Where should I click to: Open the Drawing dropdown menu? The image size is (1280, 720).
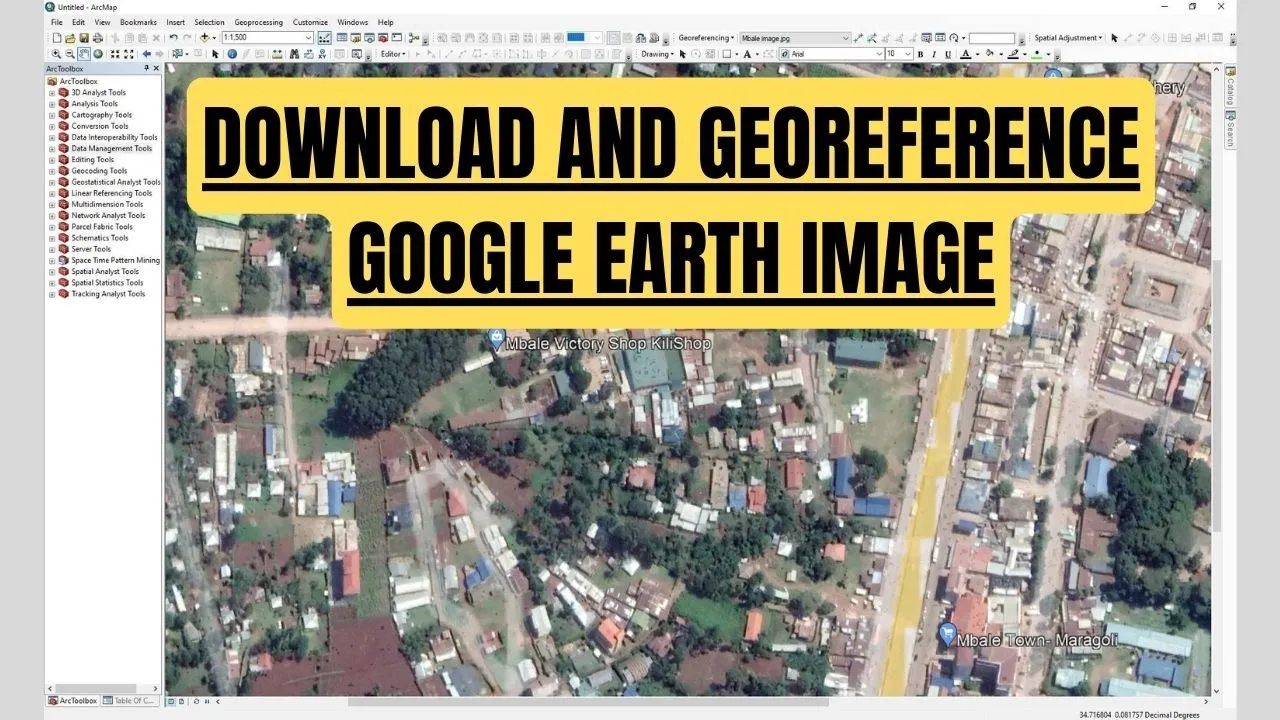pyautogui.click(x=657, y=53)
